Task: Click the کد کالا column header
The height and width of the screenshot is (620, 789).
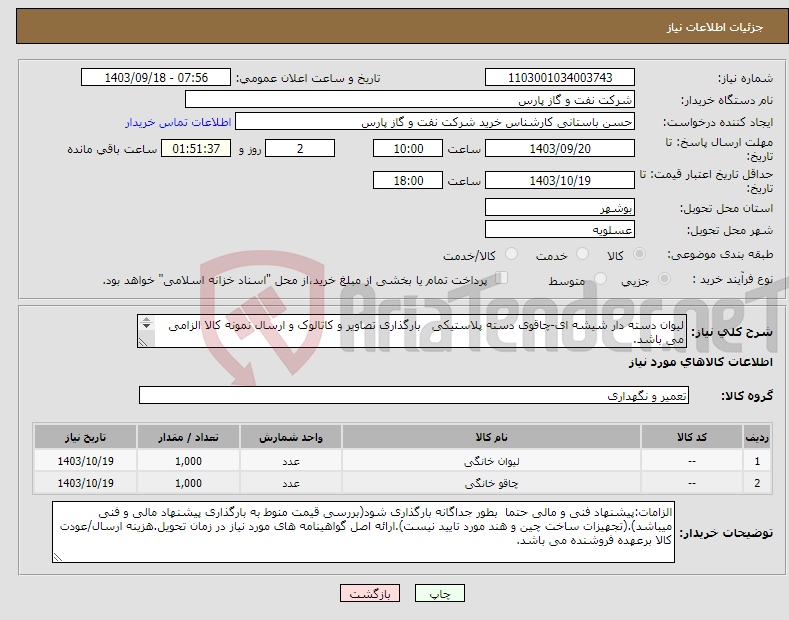Action: [692, 437]
